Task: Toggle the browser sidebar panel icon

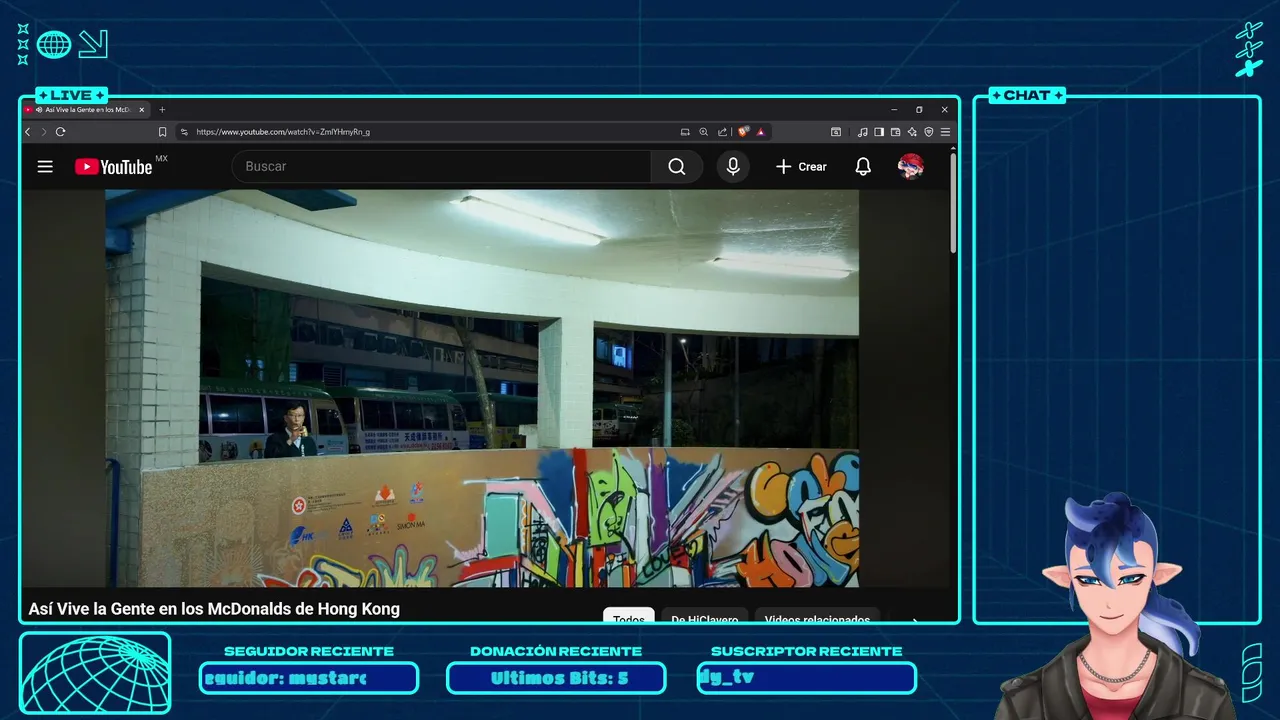Action: (879, 132)
